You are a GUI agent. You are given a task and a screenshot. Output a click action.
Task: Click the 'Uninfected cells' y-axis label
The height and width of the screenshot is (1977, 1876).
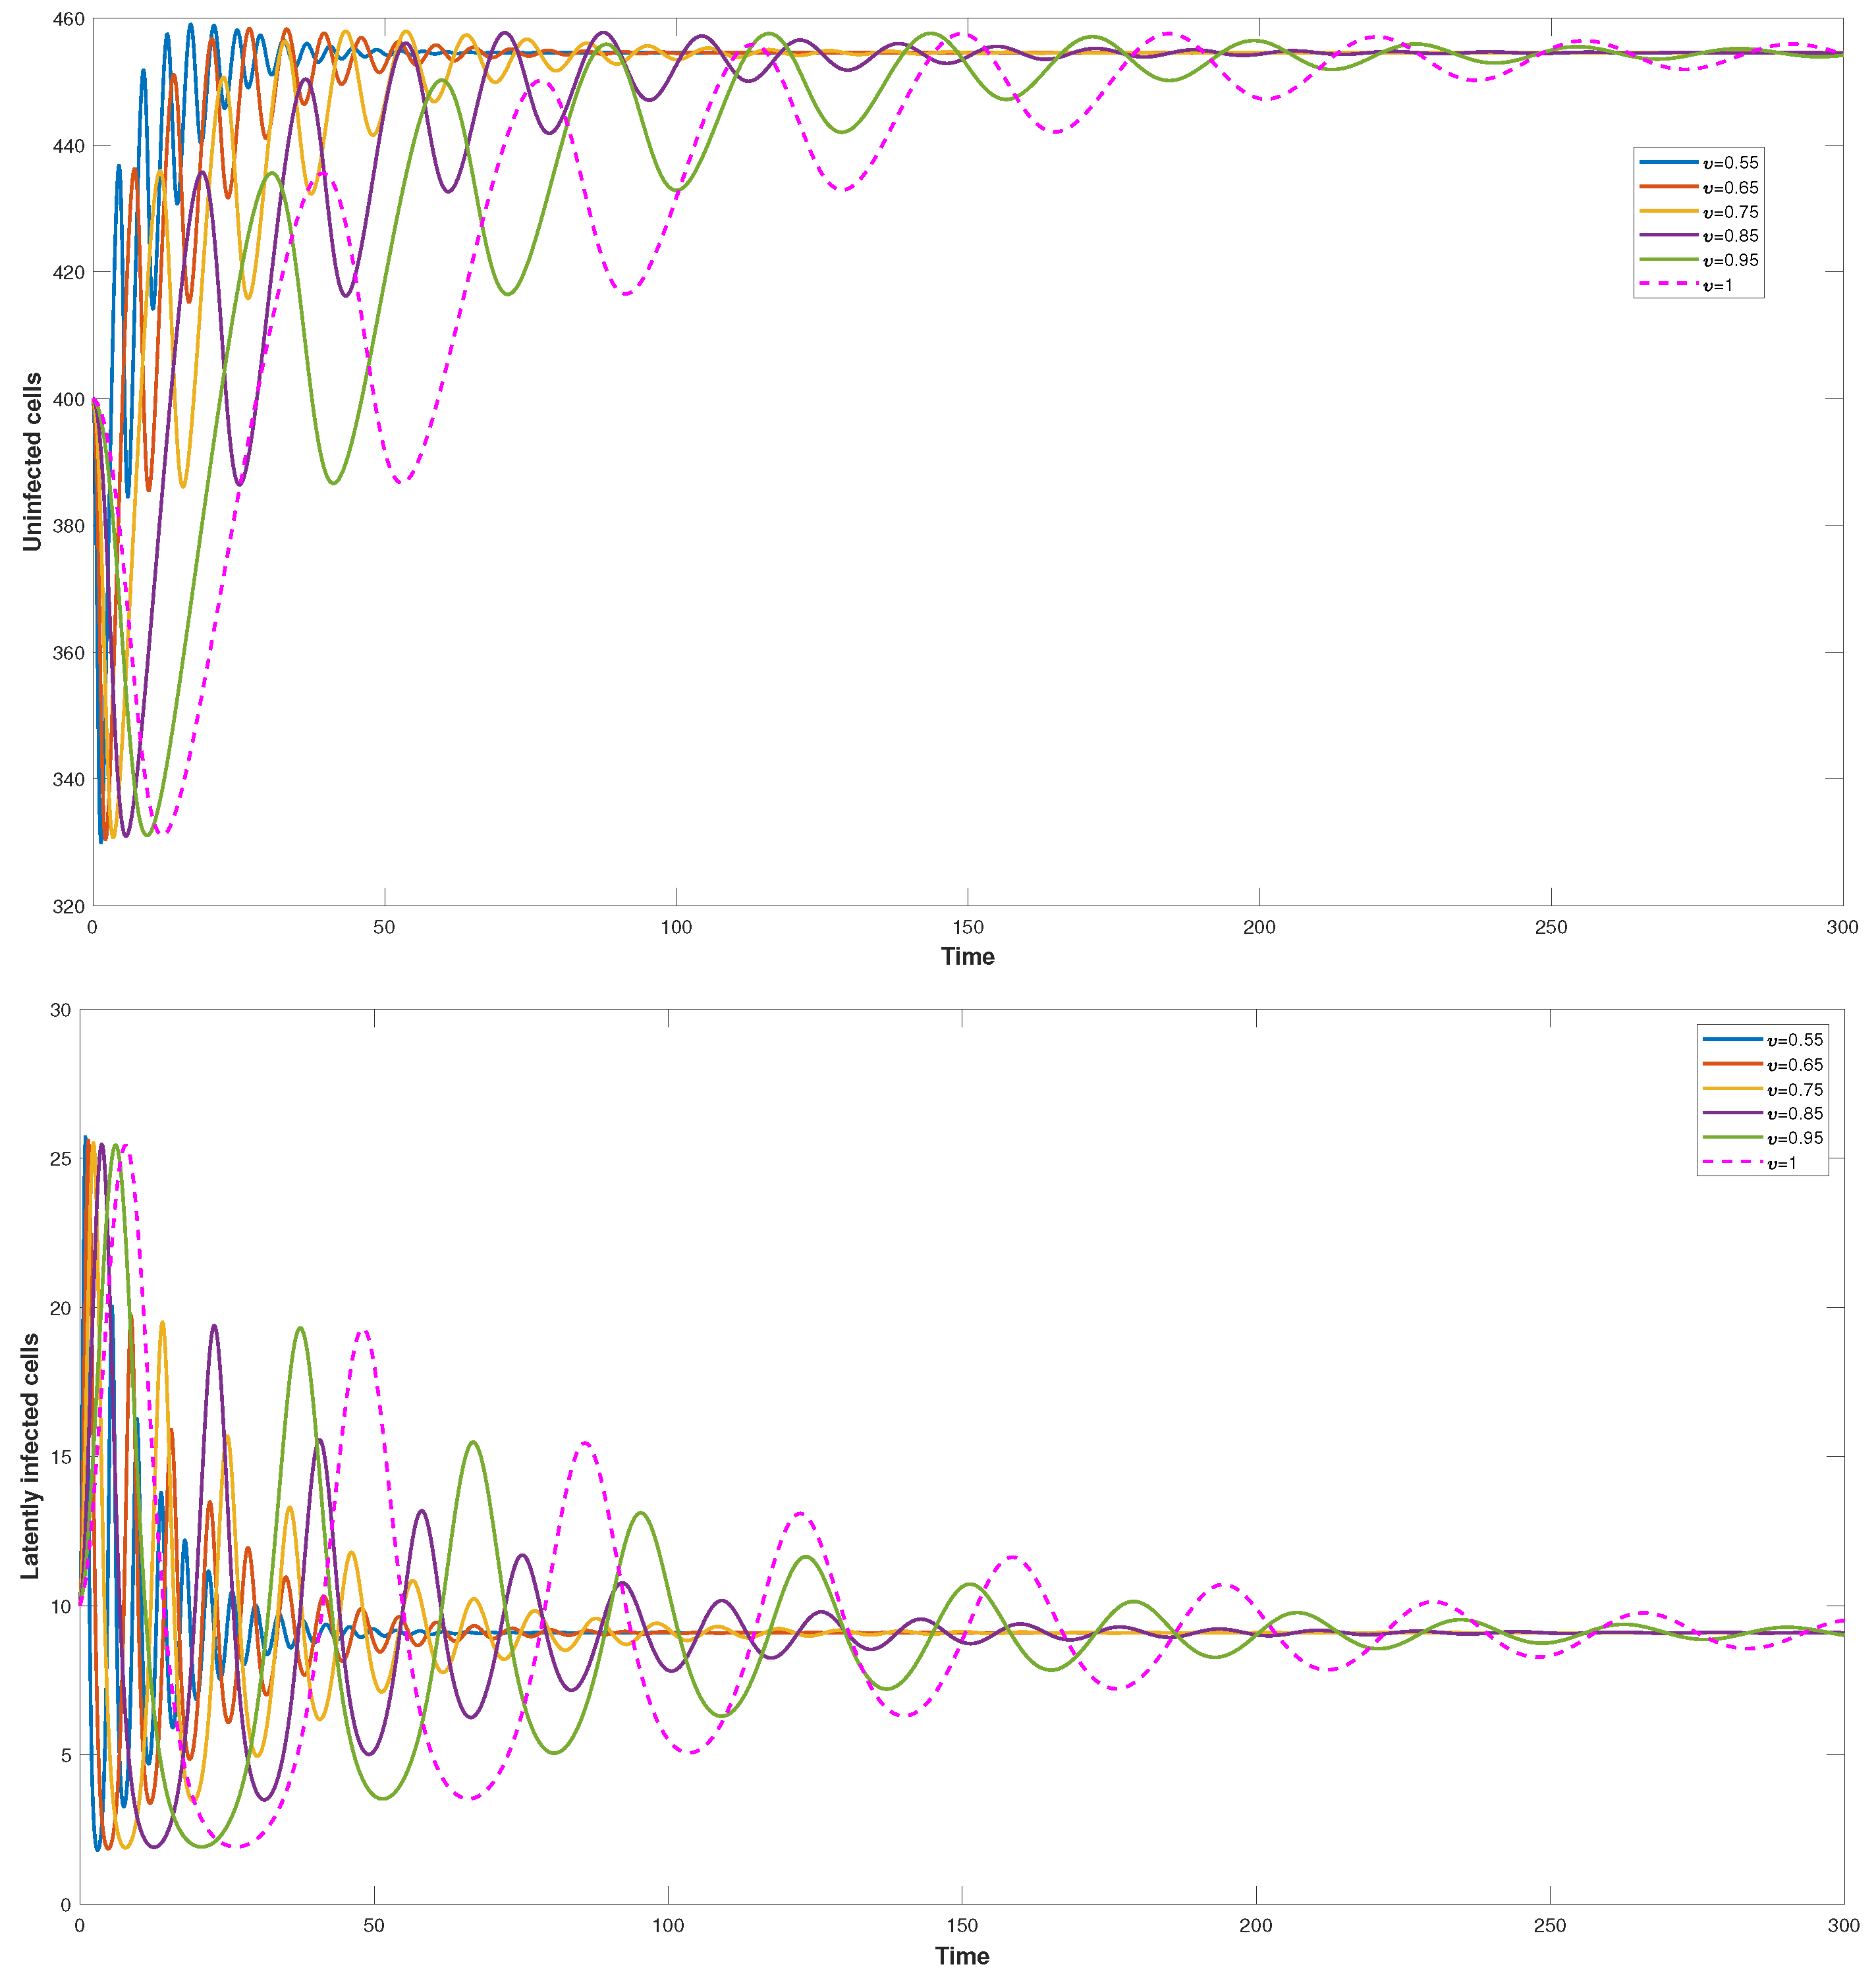pyautogui.click(x=32, y=461)
